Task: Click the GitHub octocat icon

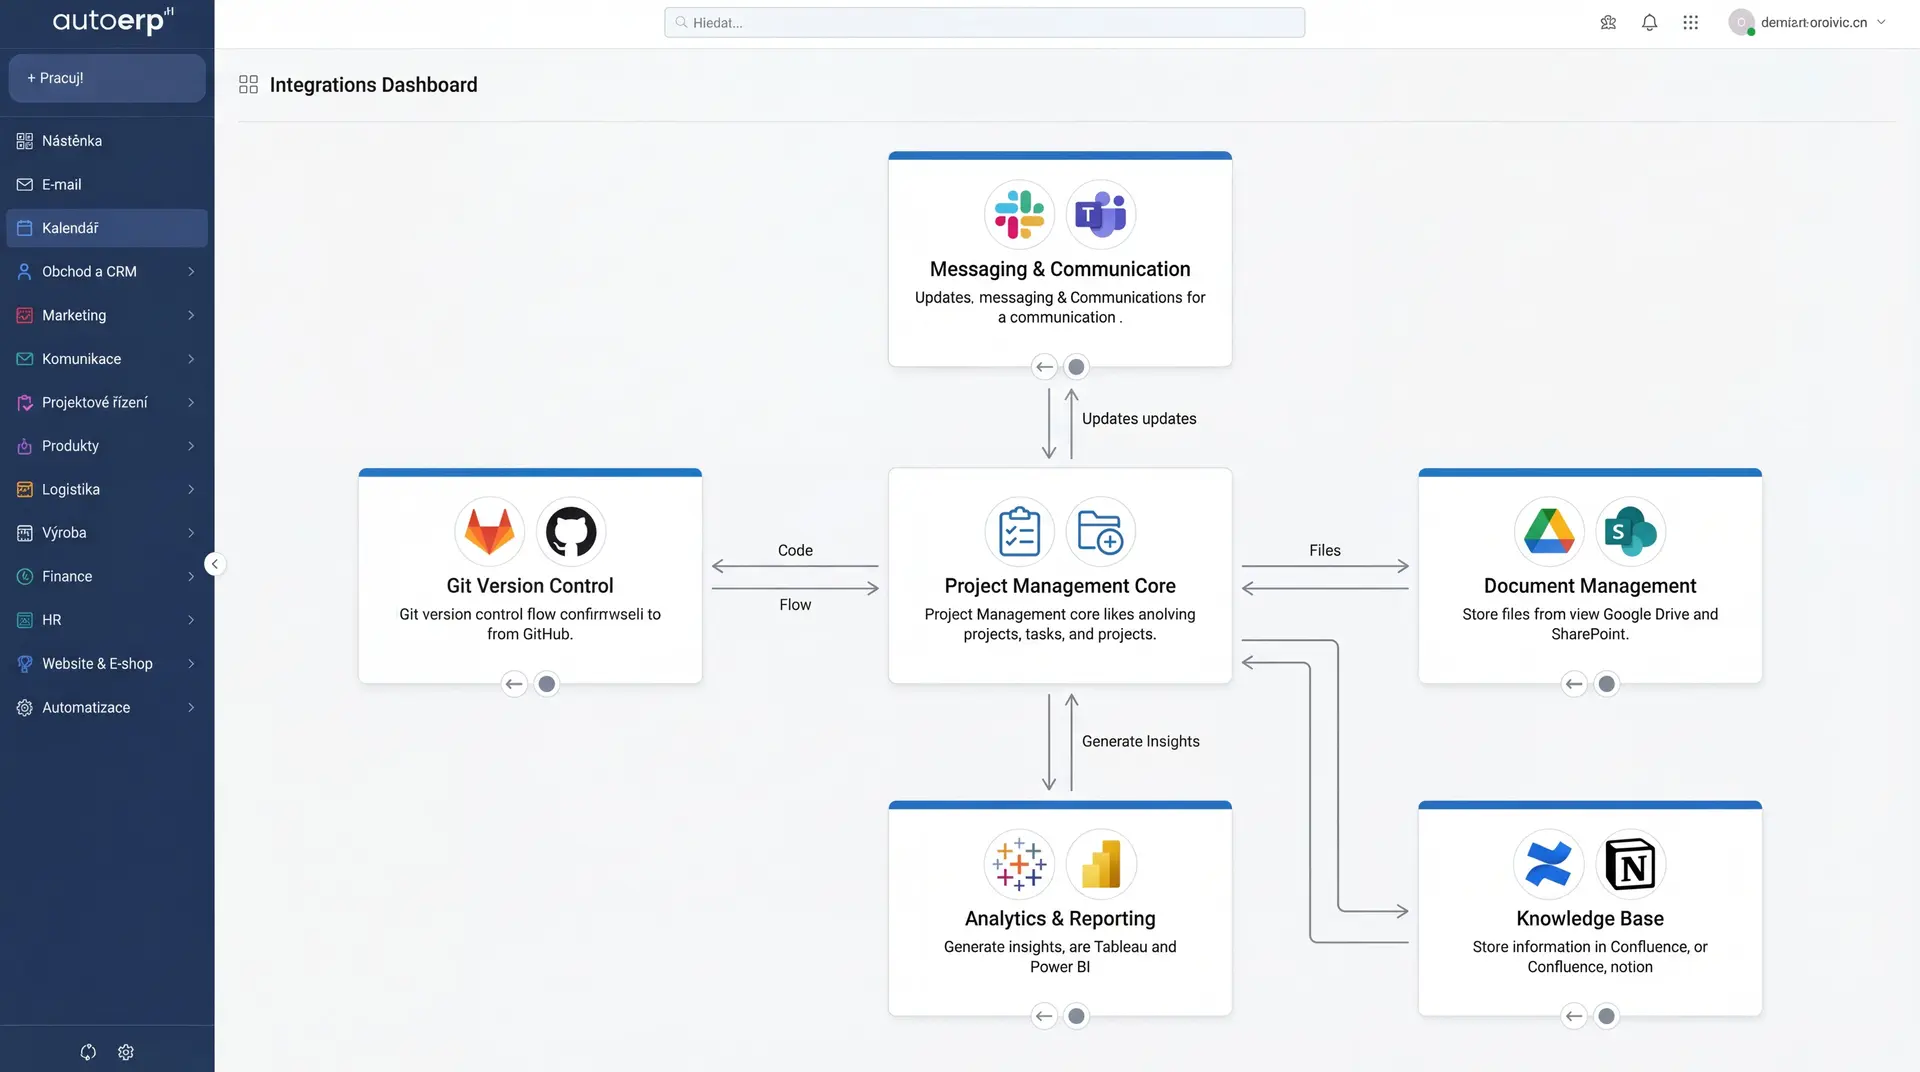Action: [571, 531]
